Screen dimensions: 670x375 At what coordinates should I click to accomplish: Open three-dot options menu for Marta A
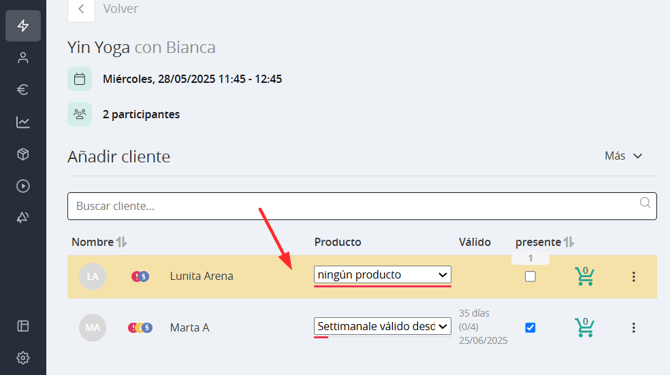point(634,328)
